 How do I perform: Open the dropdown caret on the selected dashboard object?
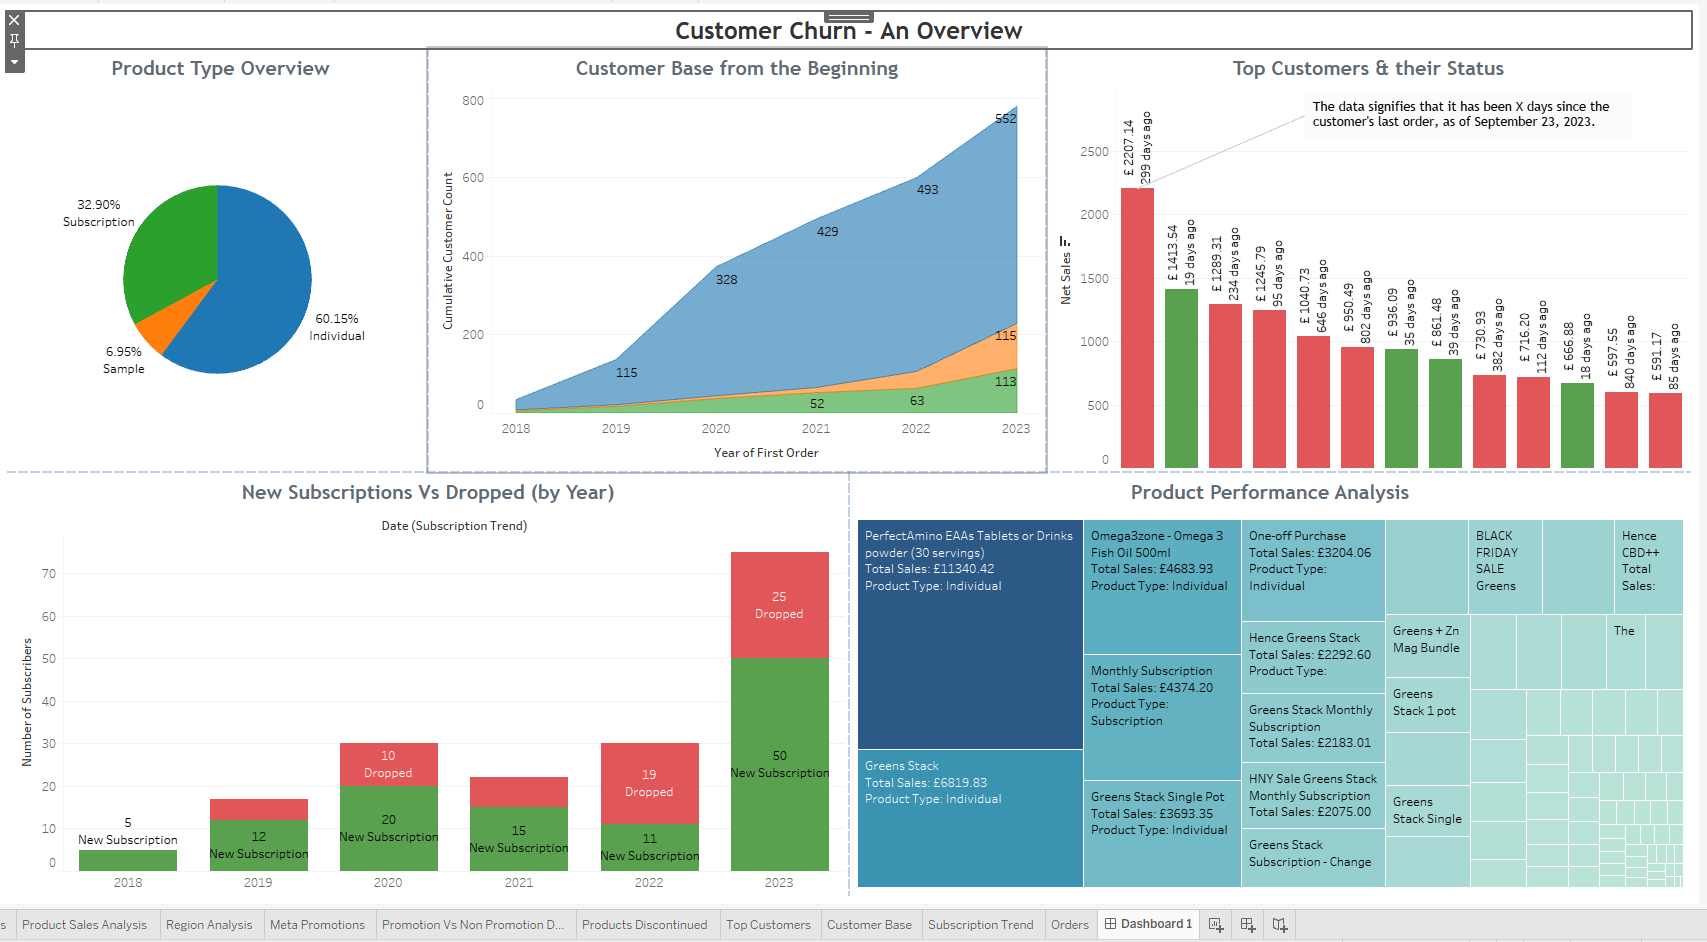(x=14, y=62)
